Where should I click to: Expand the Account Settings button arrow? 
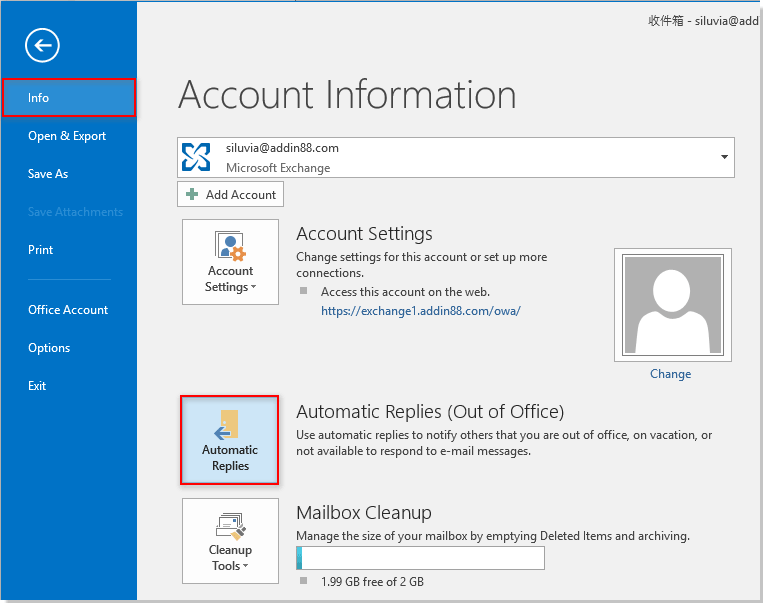(x=253, y=287)
